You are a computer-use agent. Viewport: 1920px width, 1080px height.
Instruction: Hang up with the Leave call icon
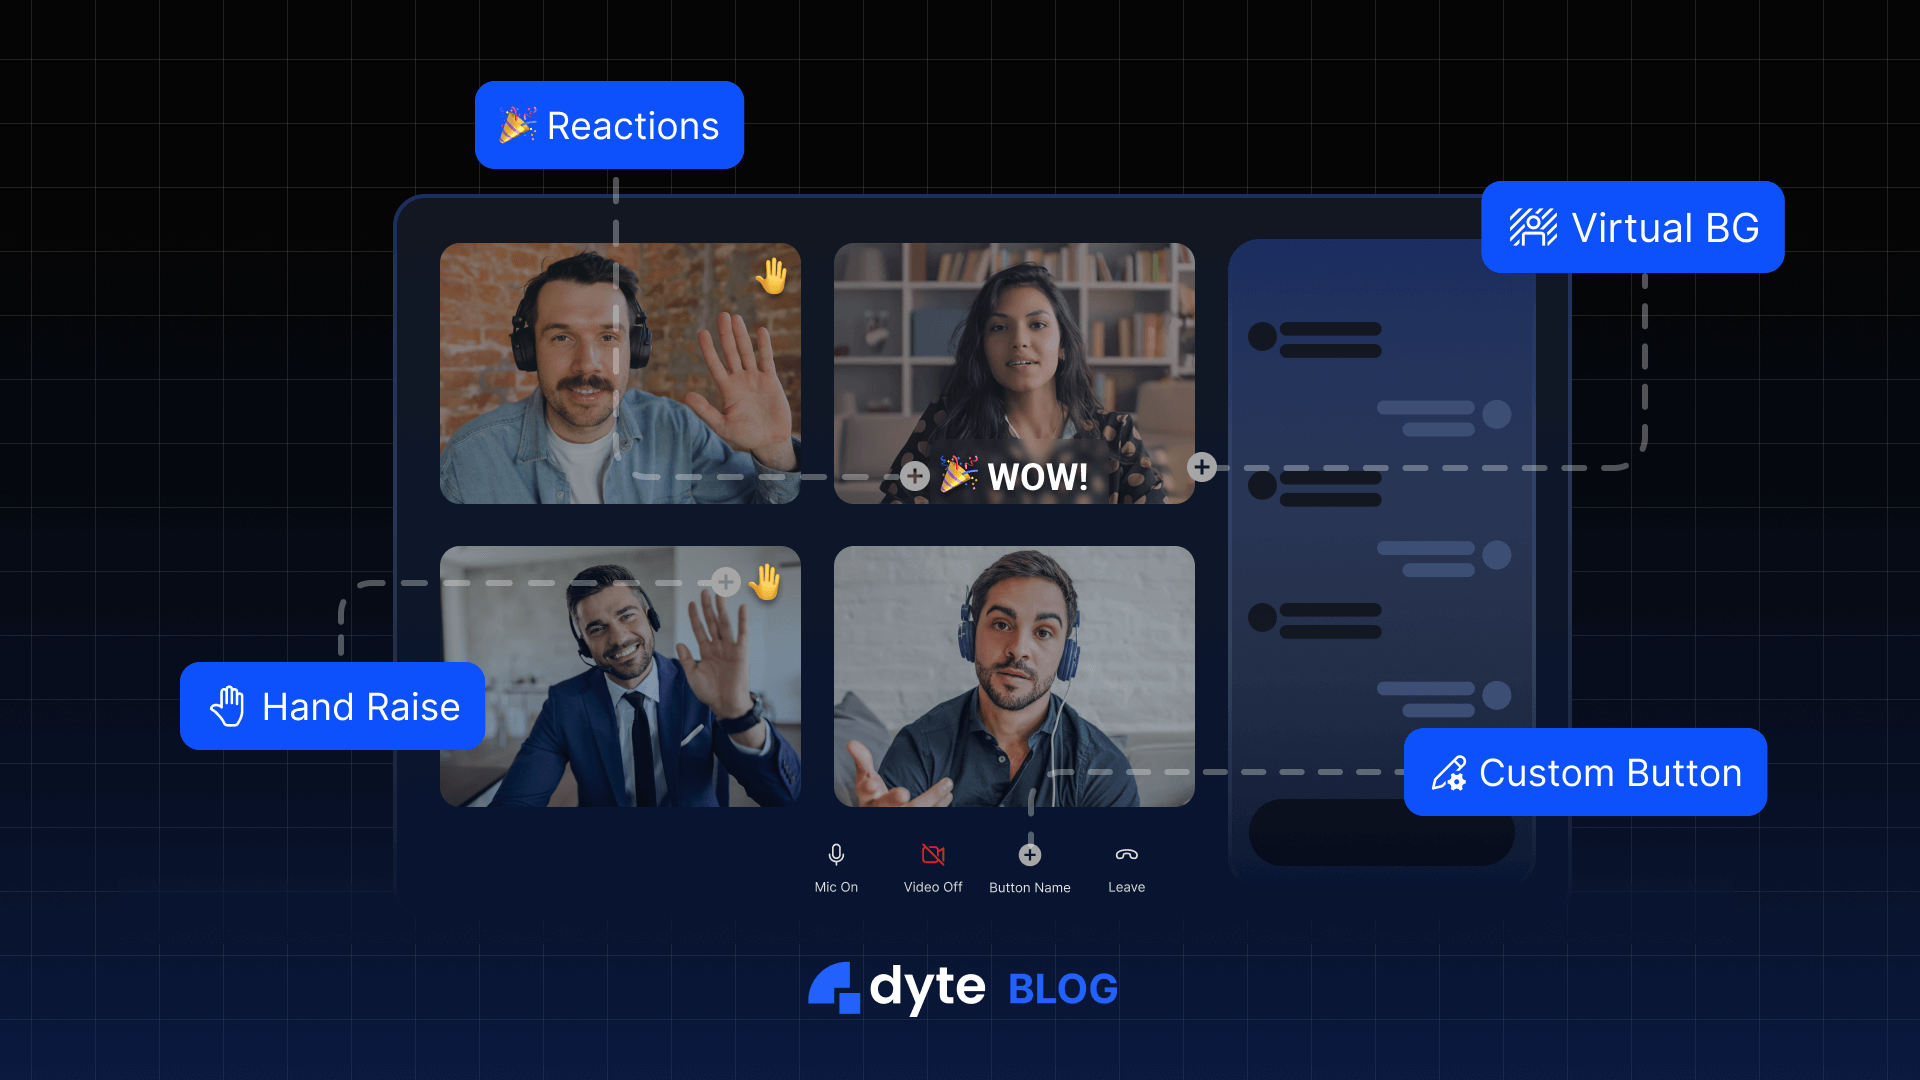[x=1126, y=854]
